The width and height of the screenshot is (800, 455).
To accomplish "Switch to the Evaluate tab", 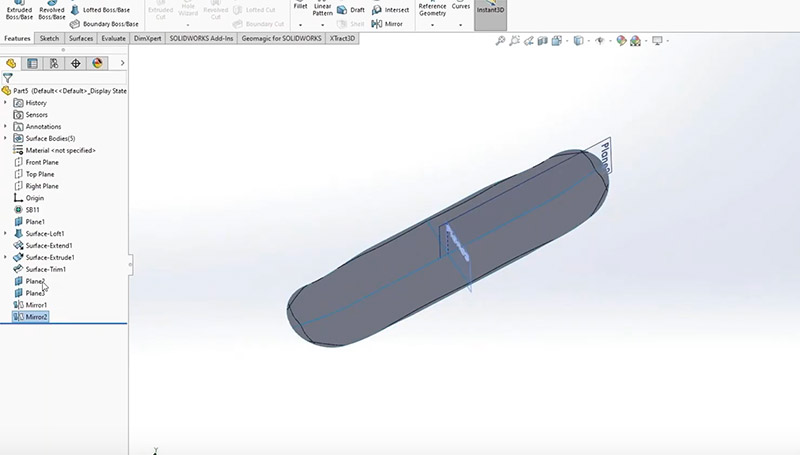I will pos(115,38).
